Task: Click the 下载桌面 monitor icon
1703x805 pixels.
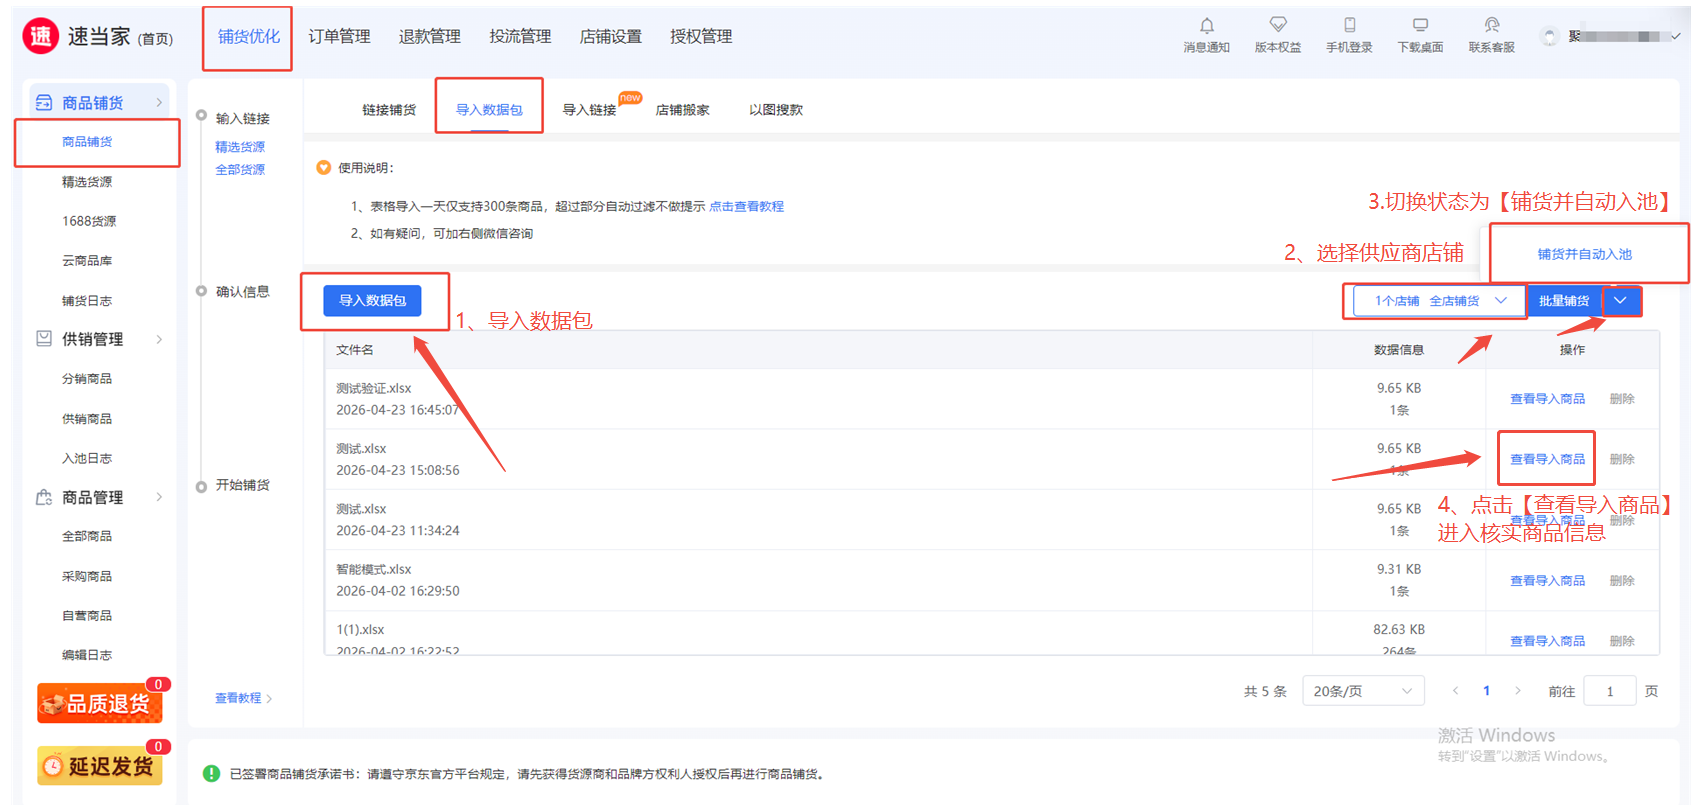Action: pos(1419,26)
